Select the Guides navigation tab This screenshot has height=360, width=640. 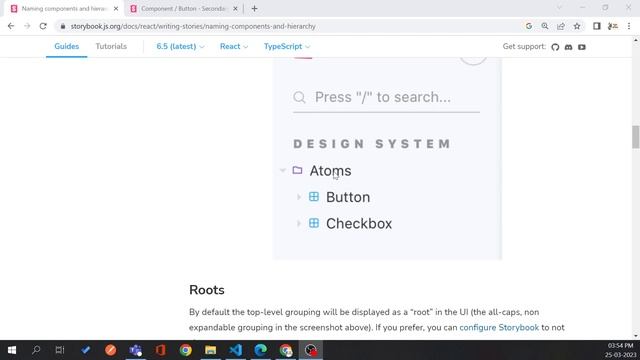pos(67,47)
